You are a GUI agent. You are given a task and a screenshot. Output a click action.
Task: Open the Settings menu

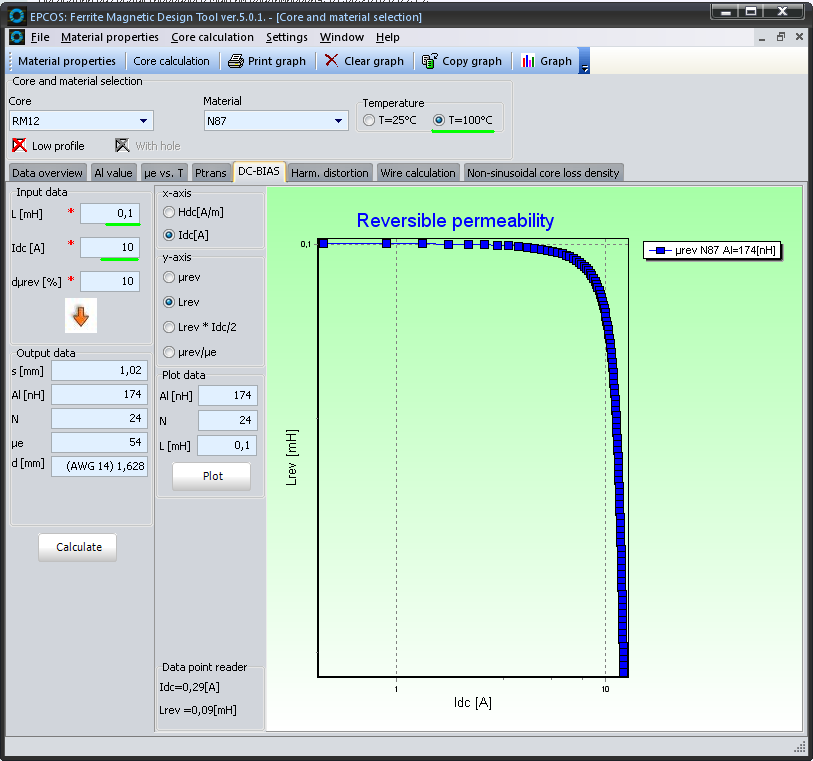286,37
